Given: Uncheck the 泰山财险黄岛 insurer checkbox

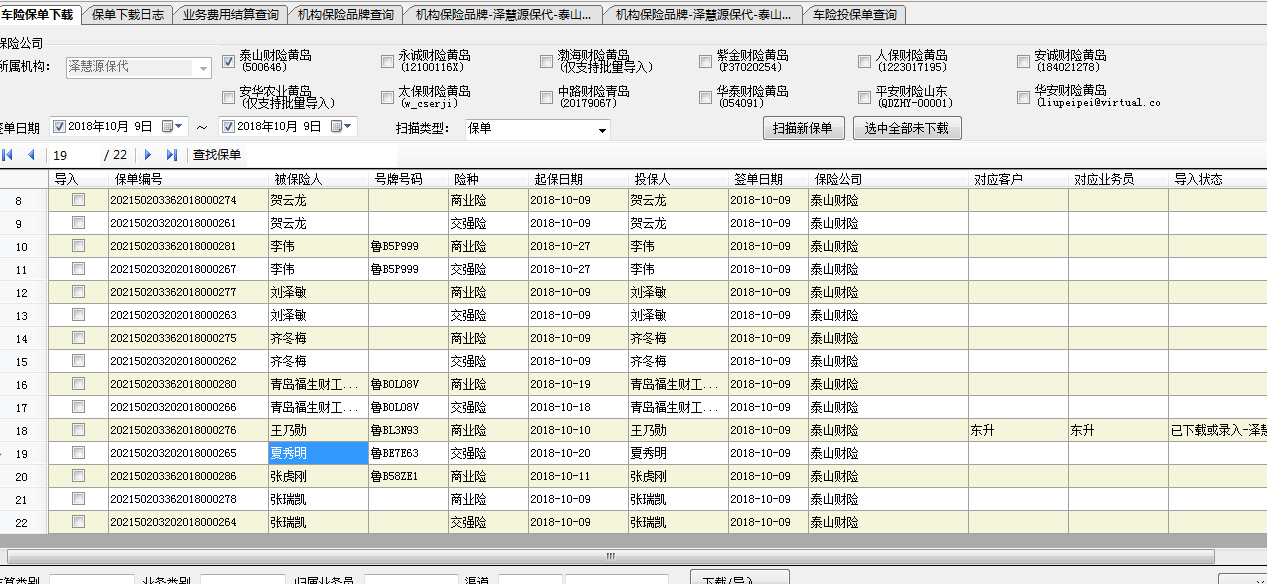Looking at the screenshot, I should [x=228, y=62].
